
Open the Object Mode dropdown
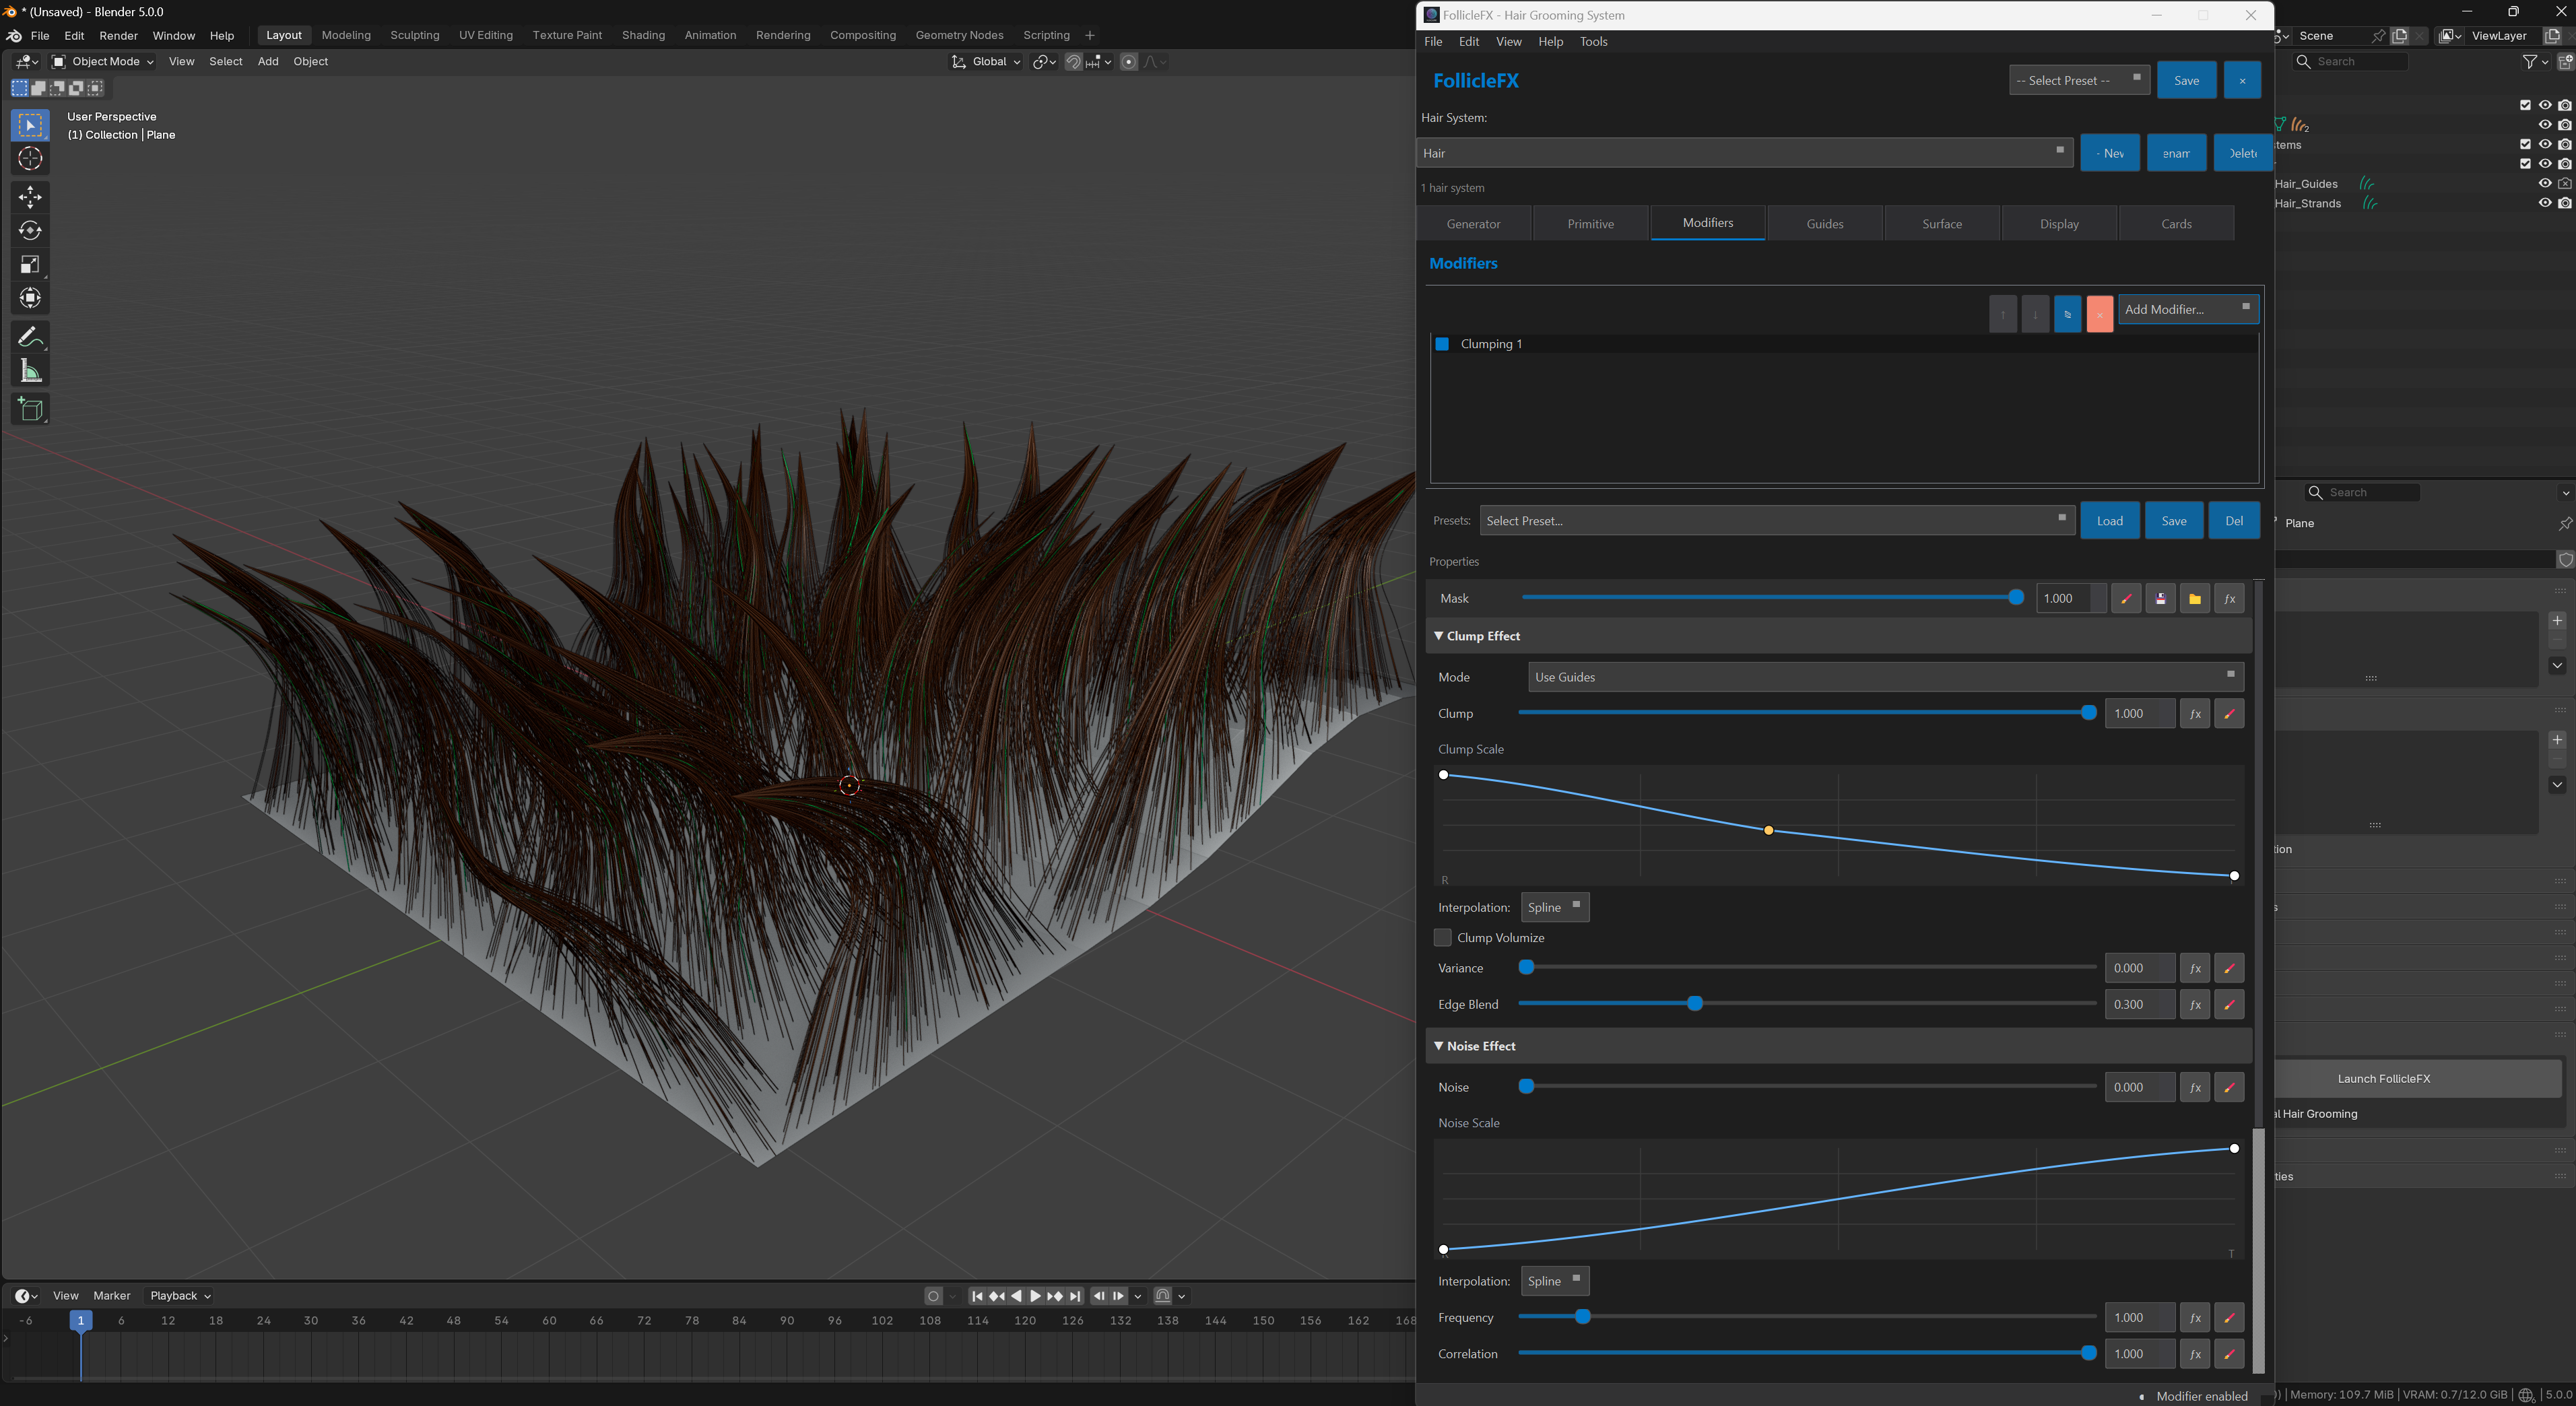point(100,61)
